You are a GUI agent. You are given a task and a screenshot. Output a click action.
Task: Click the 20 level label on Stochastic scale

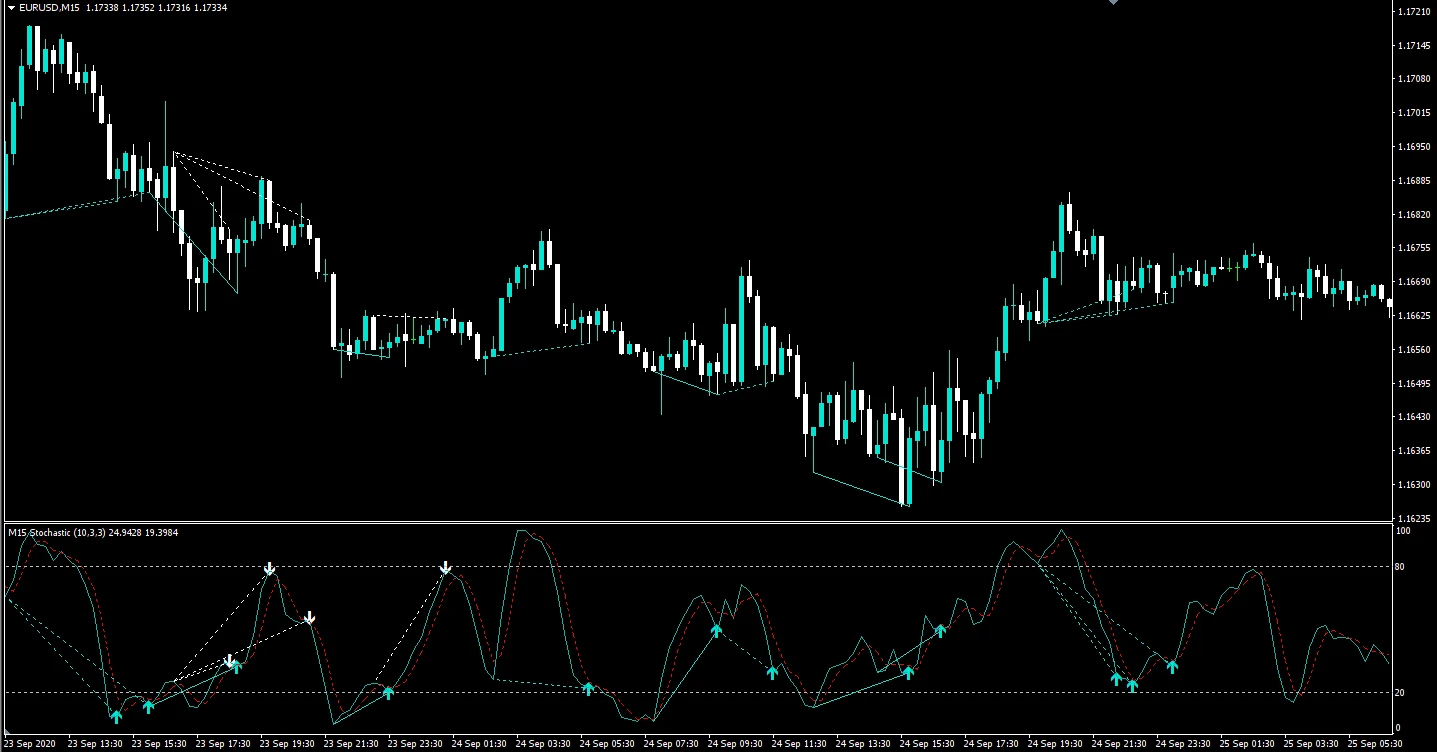pos(1402,692)
